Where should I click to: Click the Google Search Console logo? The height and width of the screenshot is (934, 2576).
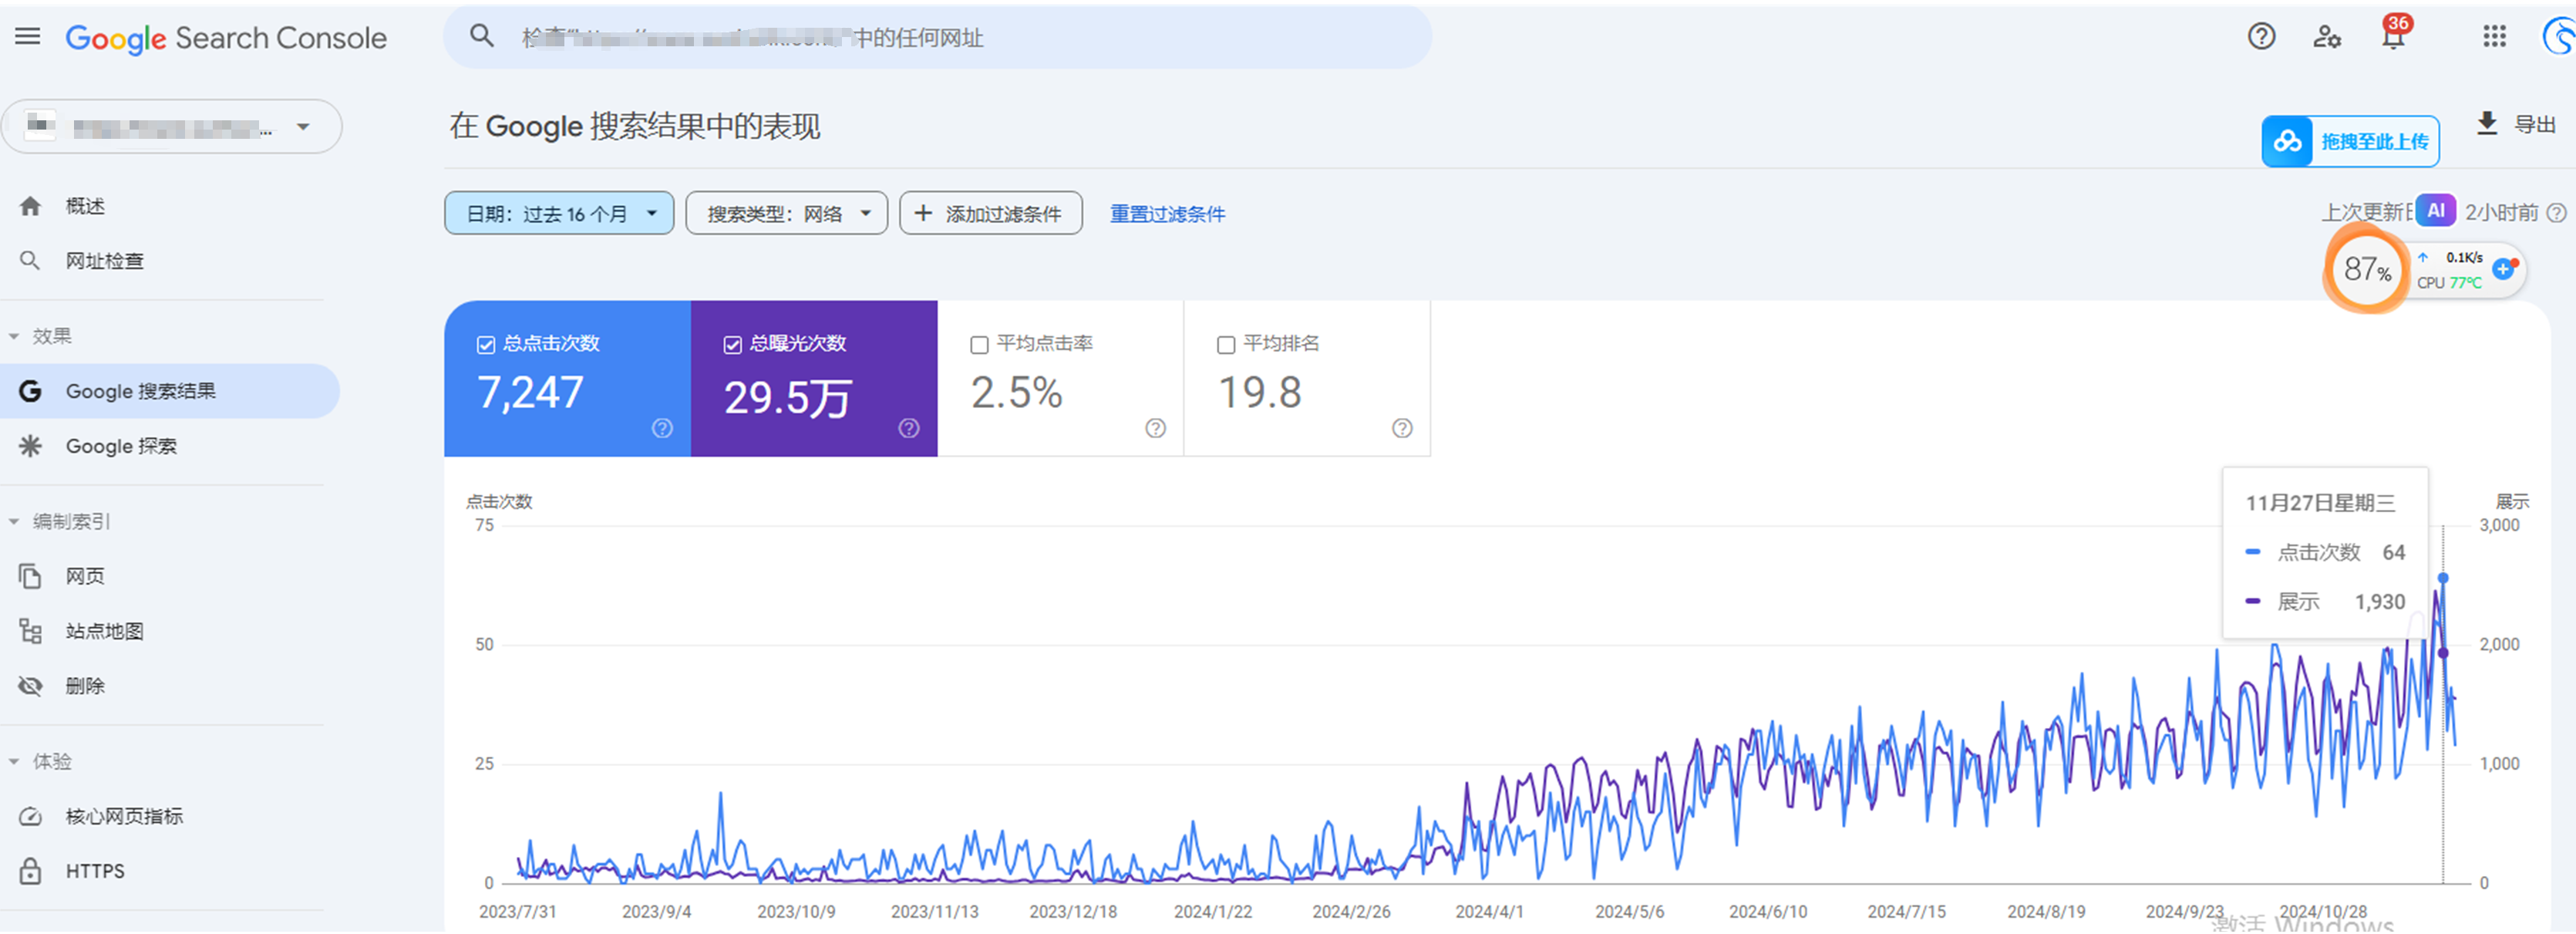pos(226,38)
